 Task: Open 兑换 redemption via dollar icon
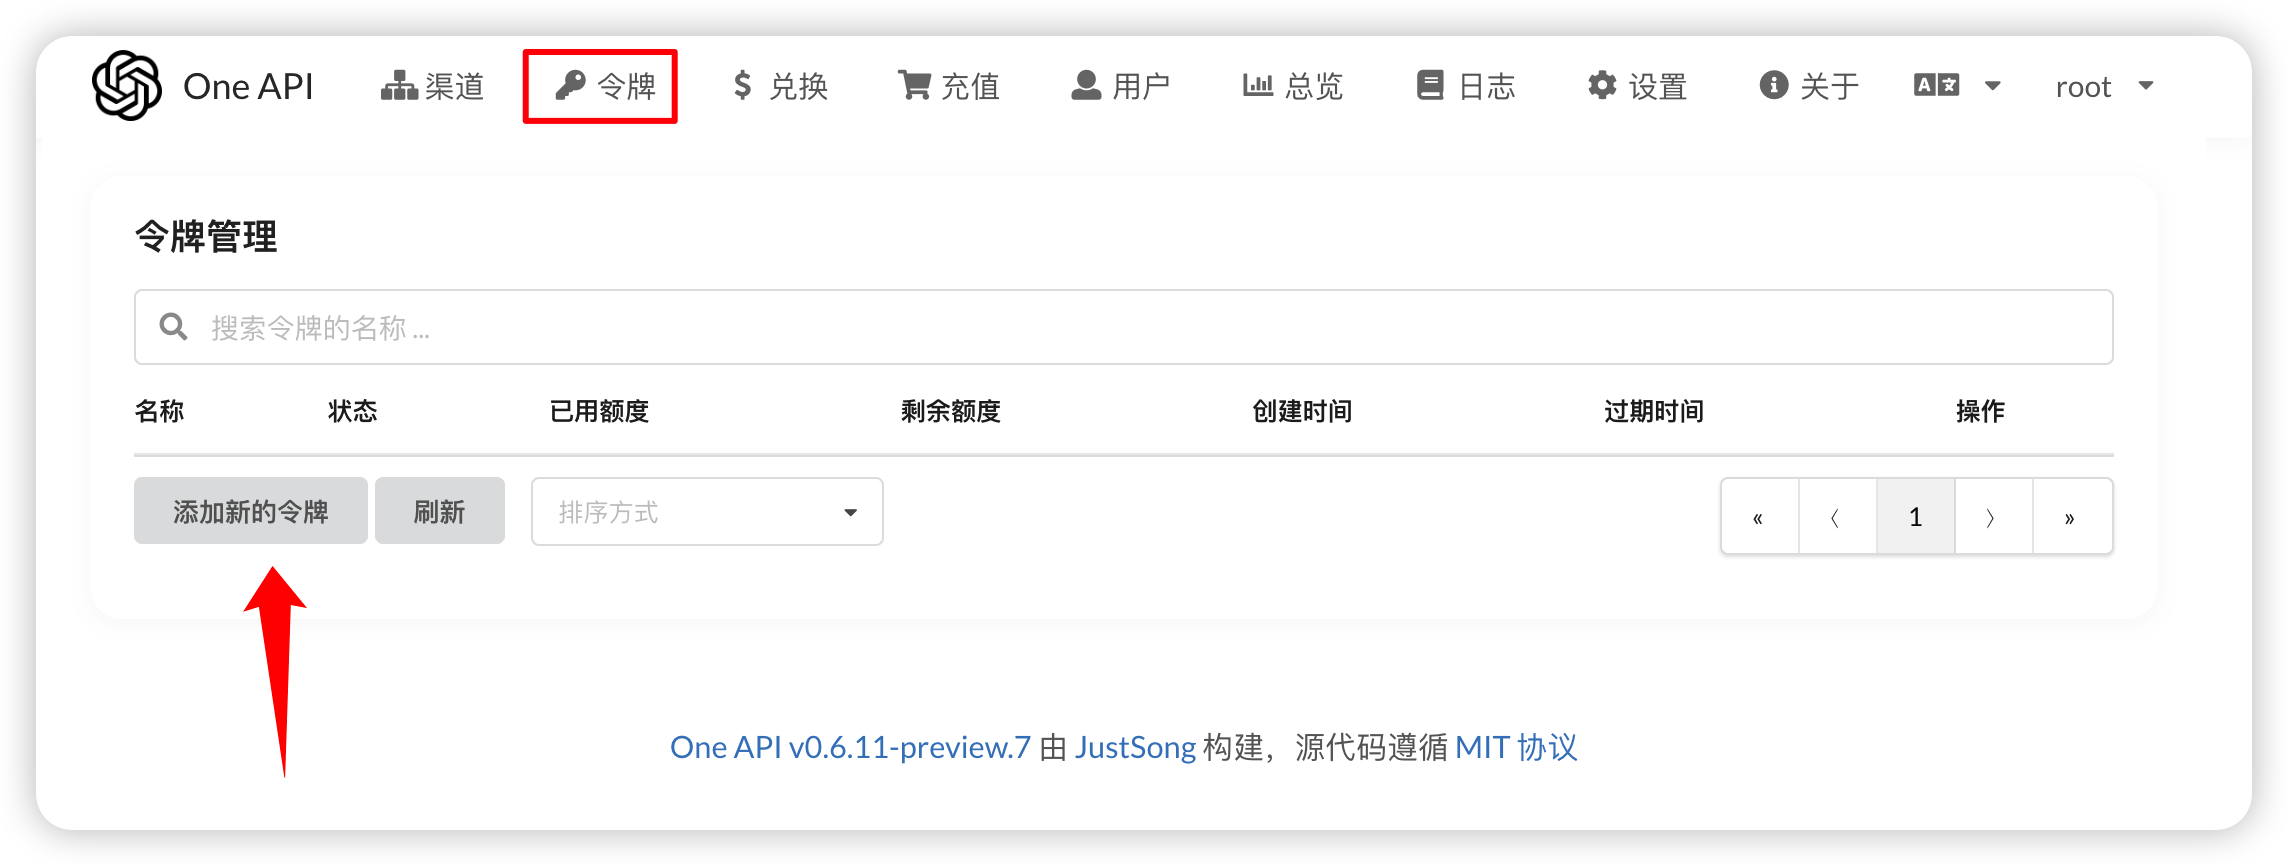pyautogui.click(x=779, y=86)
